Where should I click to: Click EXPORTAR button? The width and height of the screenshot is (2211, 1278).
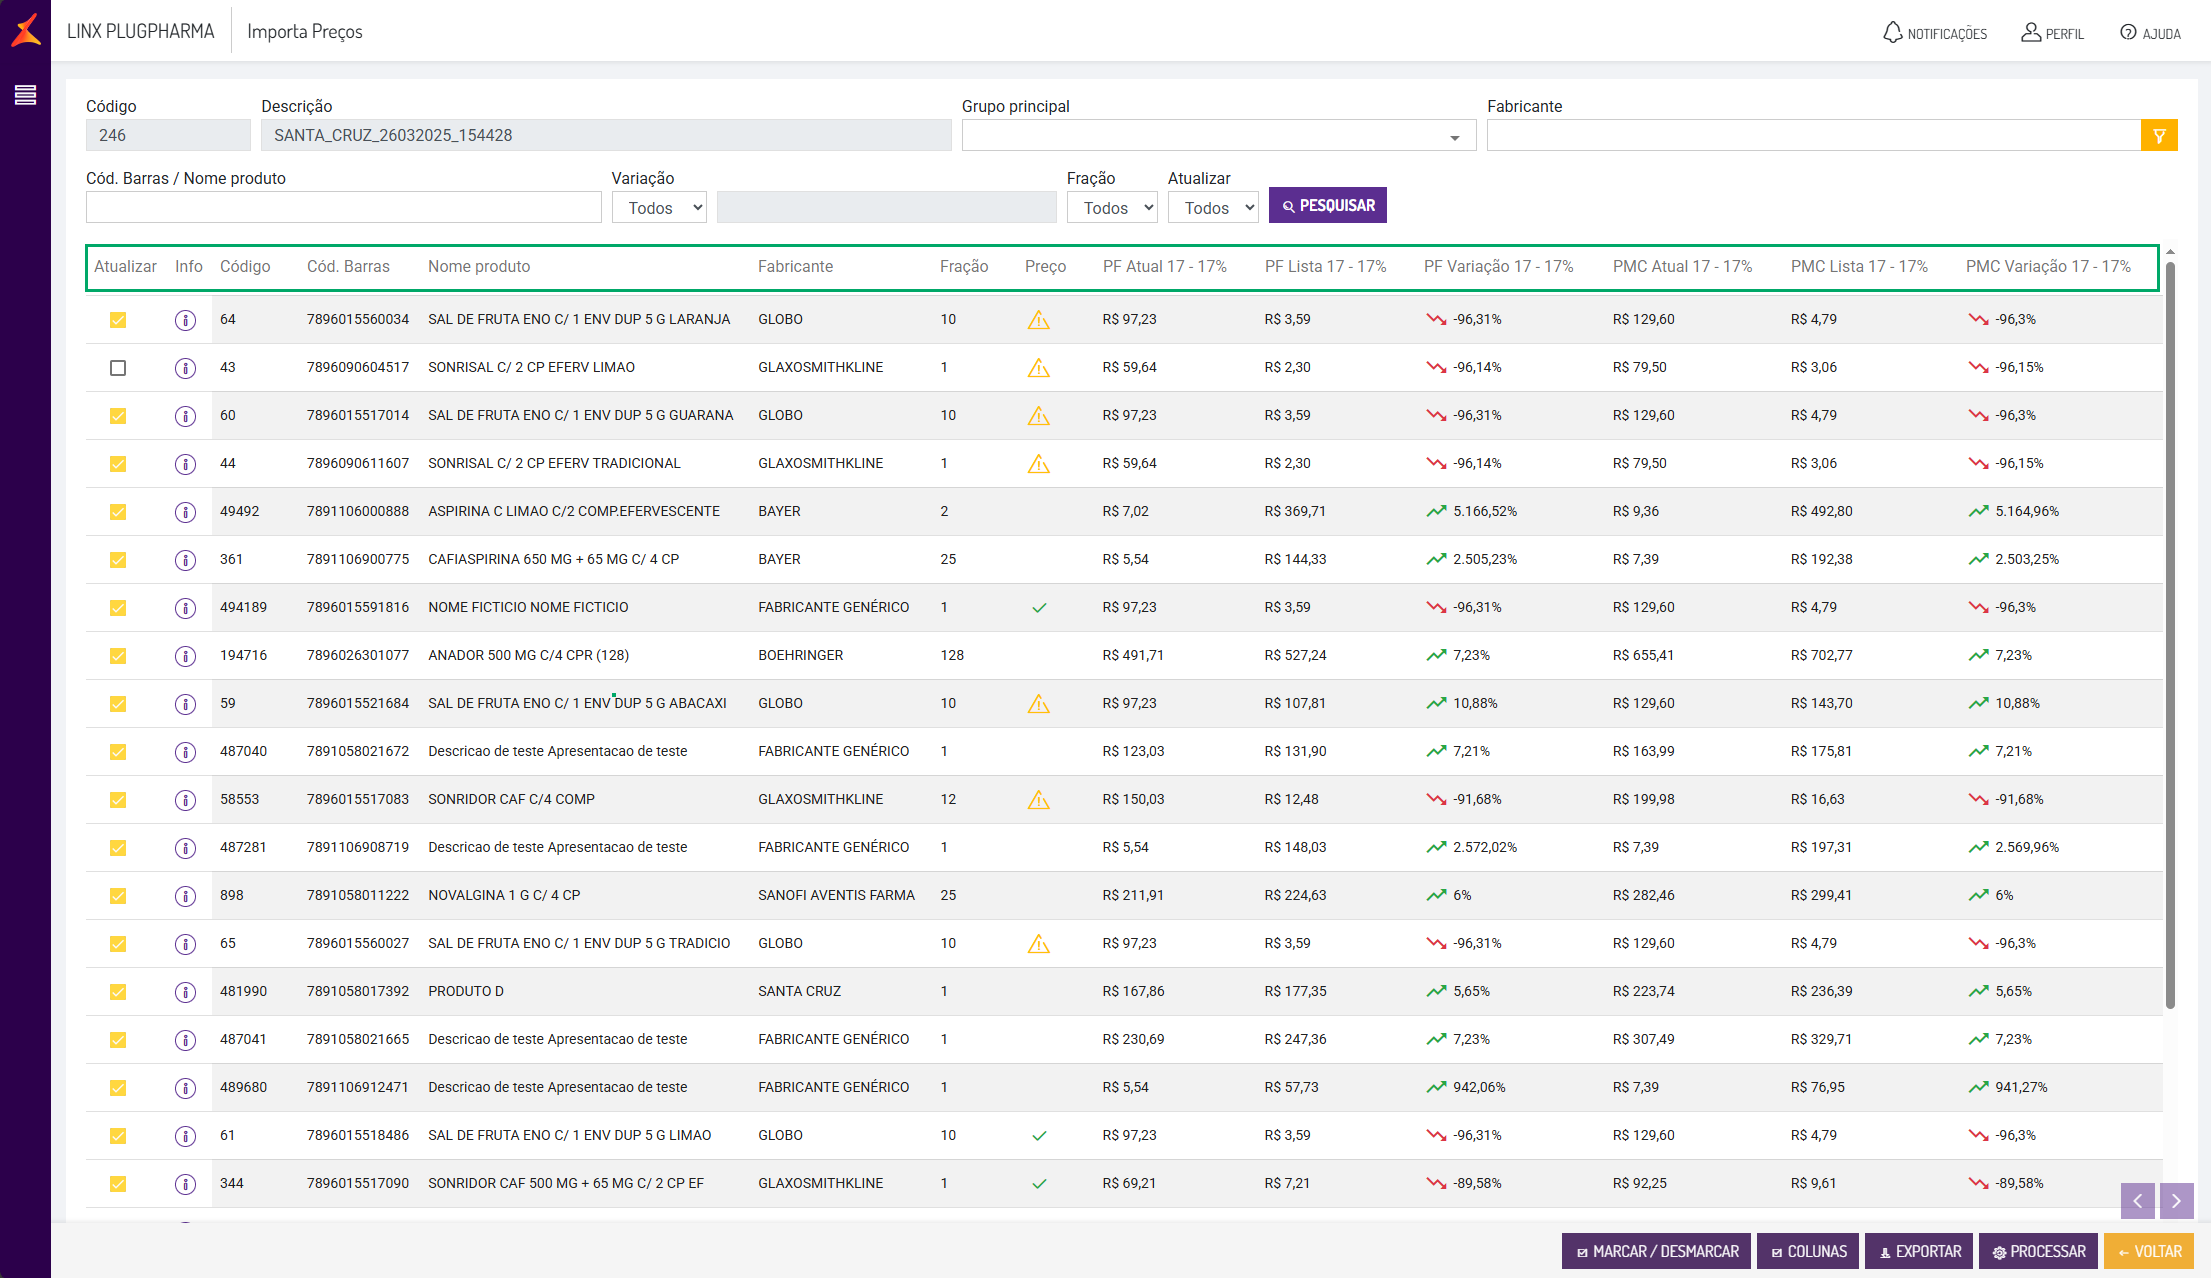point(1919,1252)
